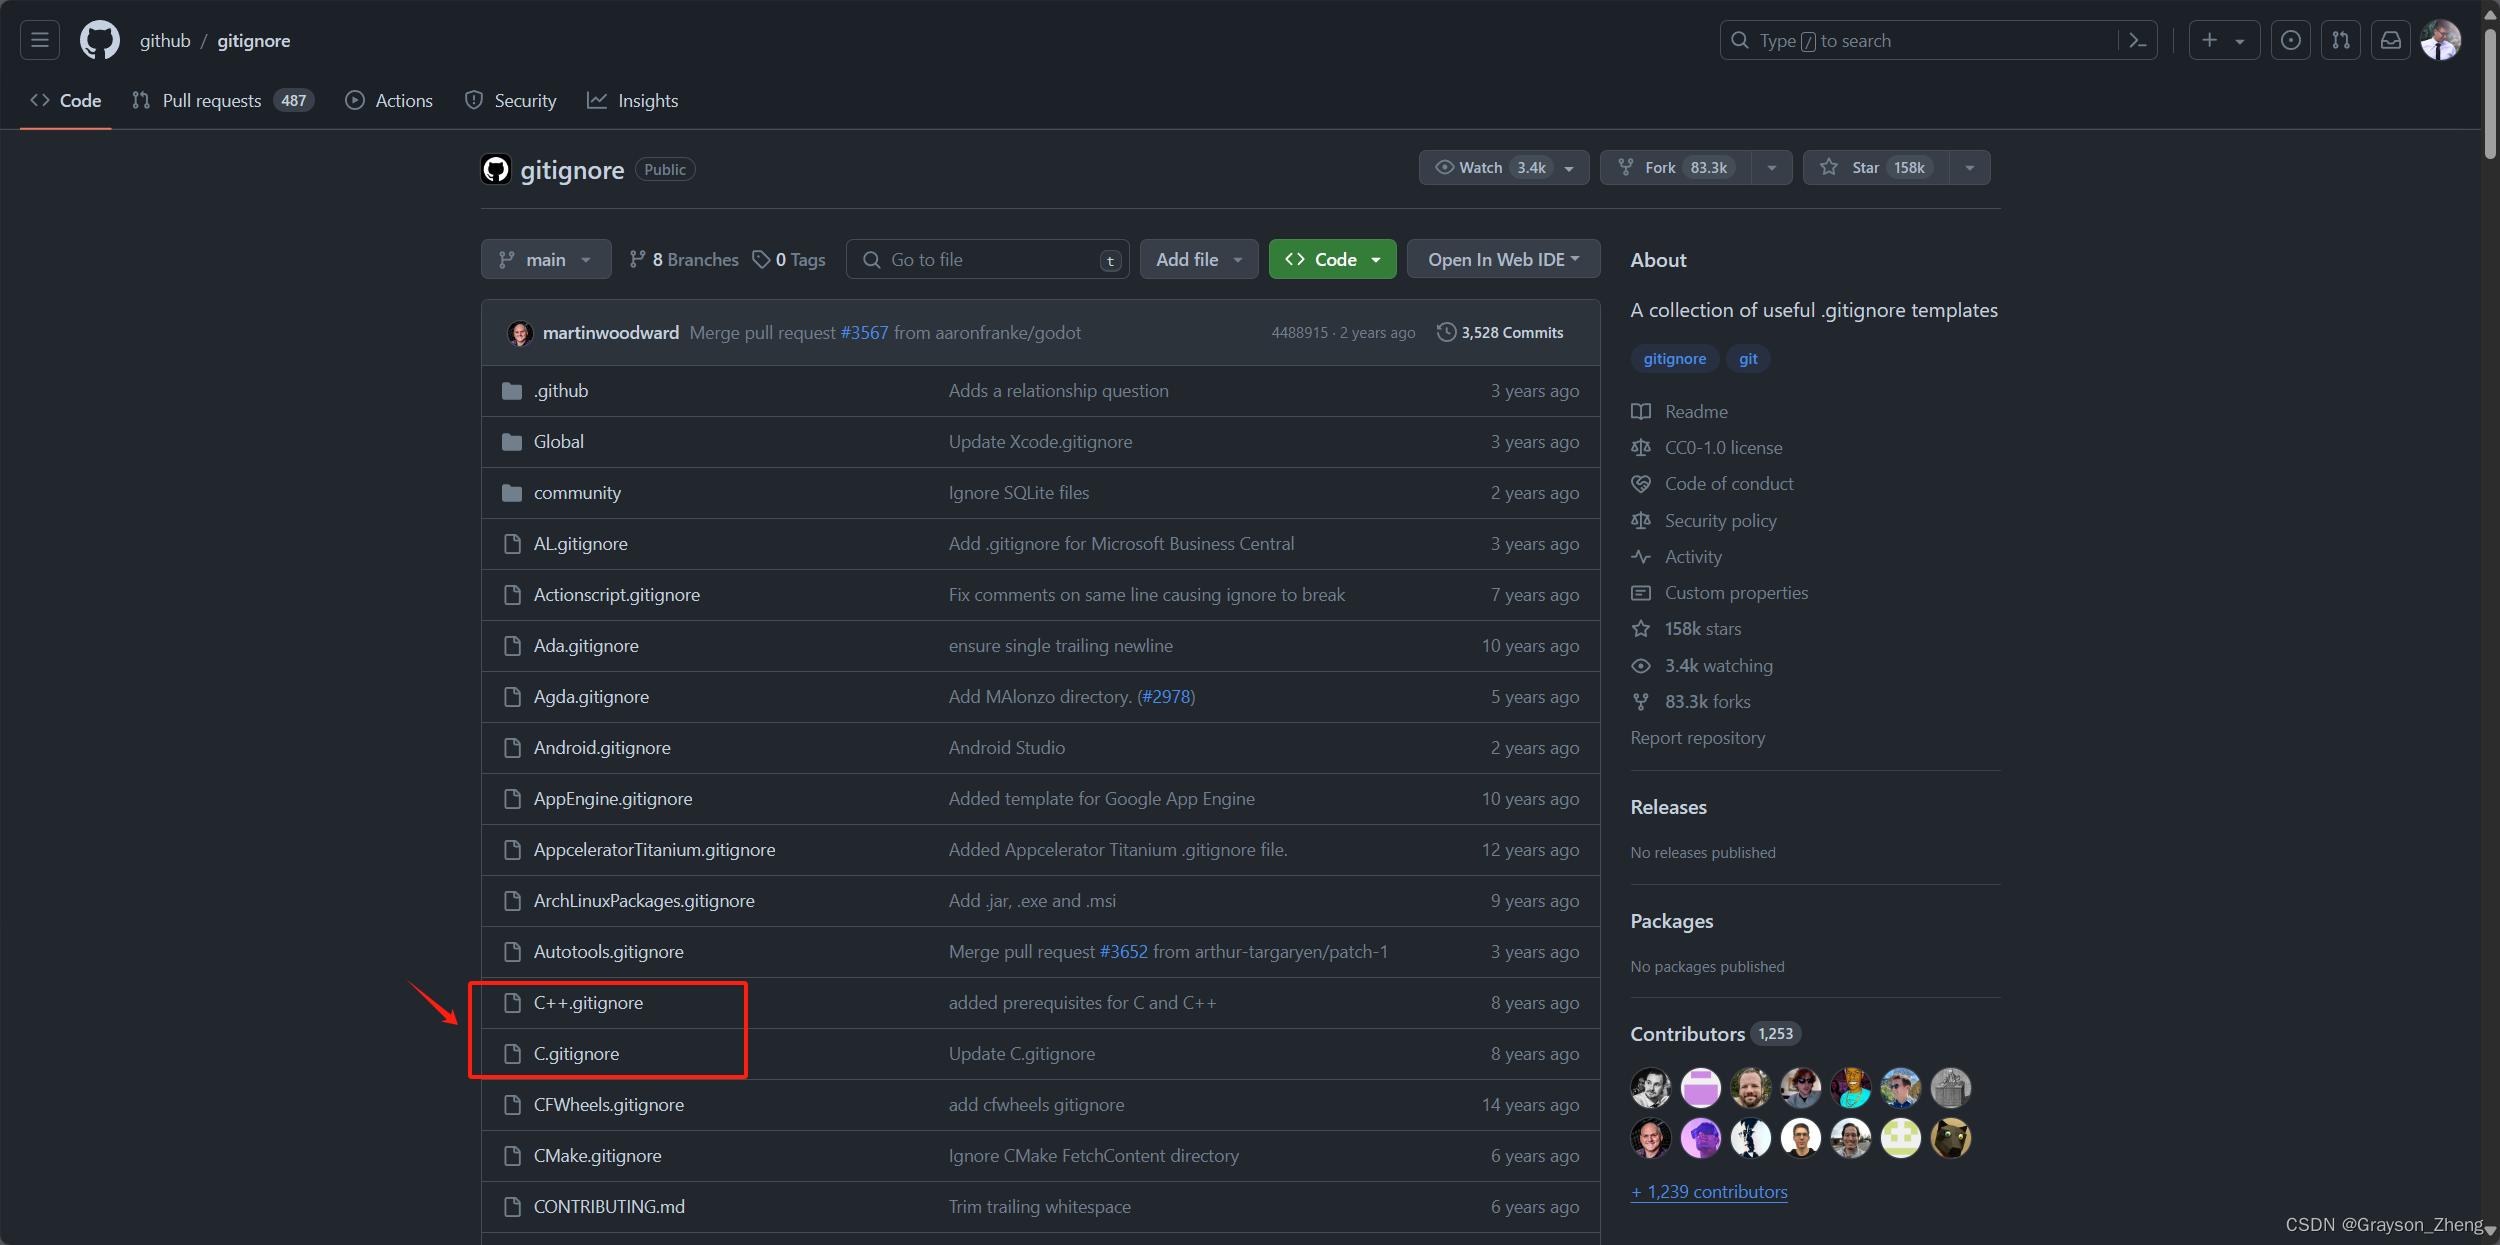
Task: Open CONTRIBUTING.md file
Action: point(609,1207)
